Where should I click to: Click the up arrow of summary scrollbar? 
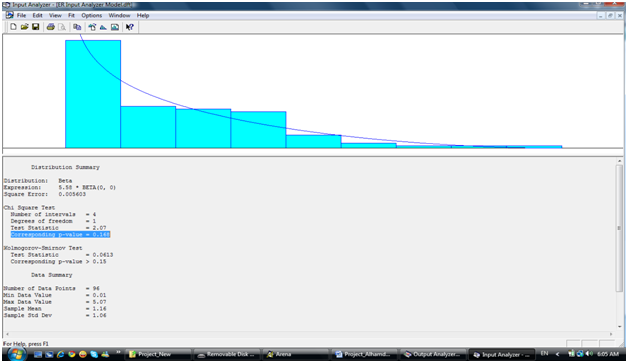click(619, 161)
